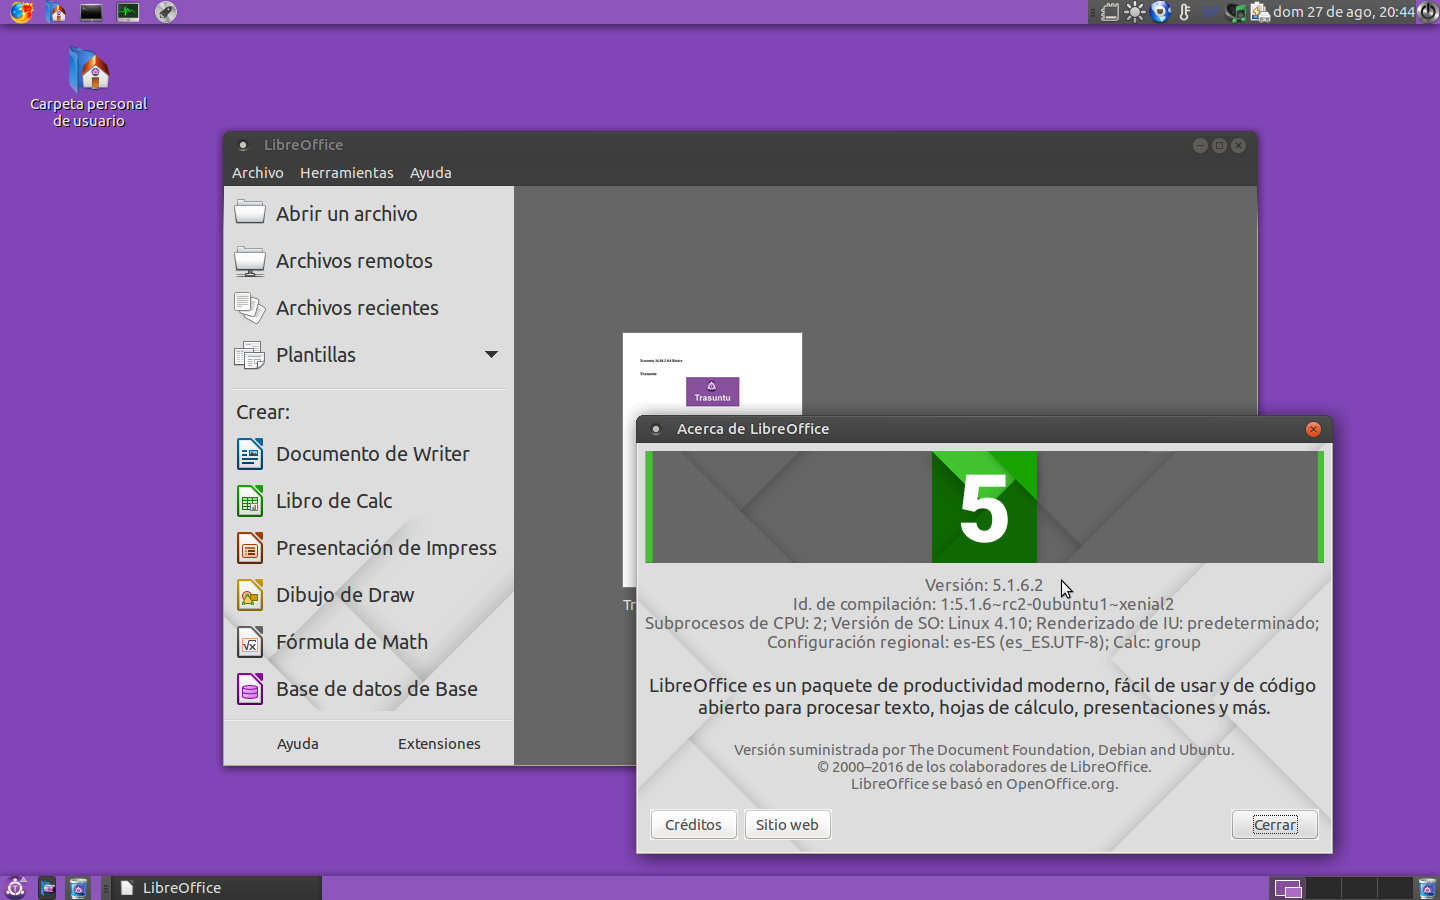
Task: Create a Base de datos de Base
Action: [377, 689]
